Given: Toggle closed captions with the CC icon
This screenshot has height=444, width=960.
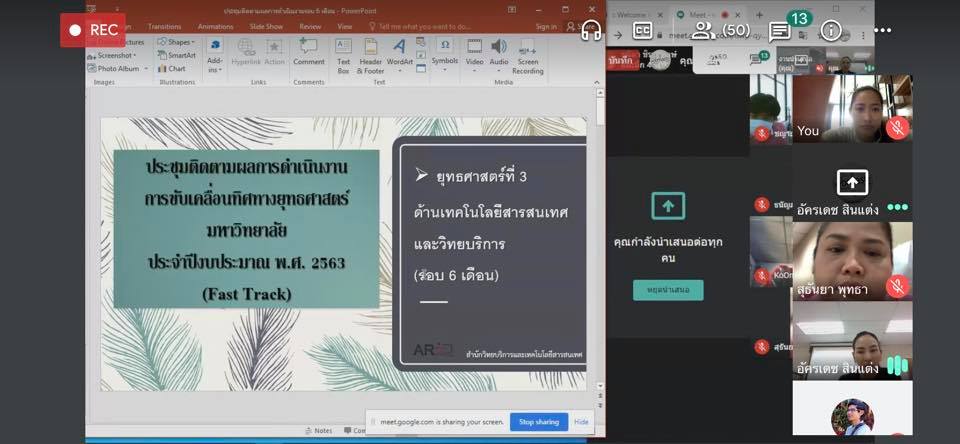Looking at the screenshot, I should pyautogui.click(x=643, y=31).
